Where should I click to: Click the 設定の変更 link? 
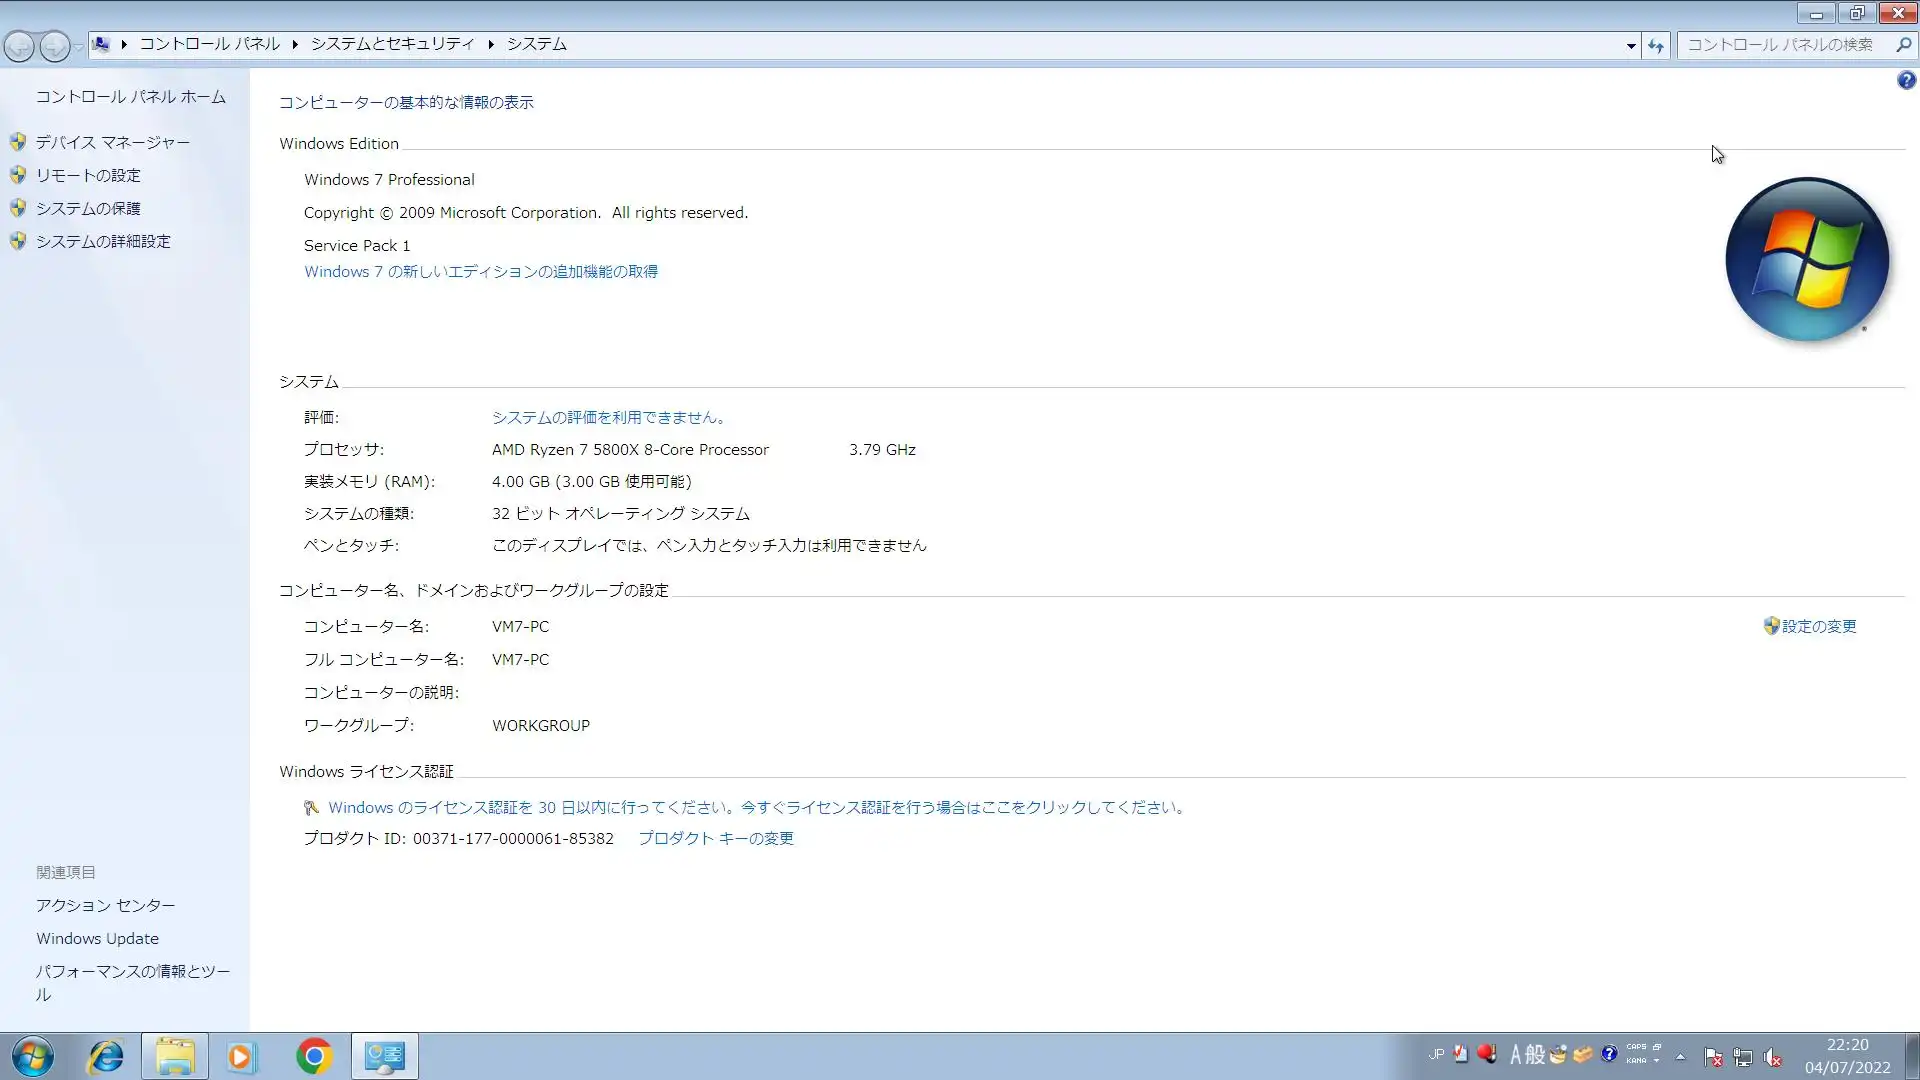click(x=1818, y=627)
